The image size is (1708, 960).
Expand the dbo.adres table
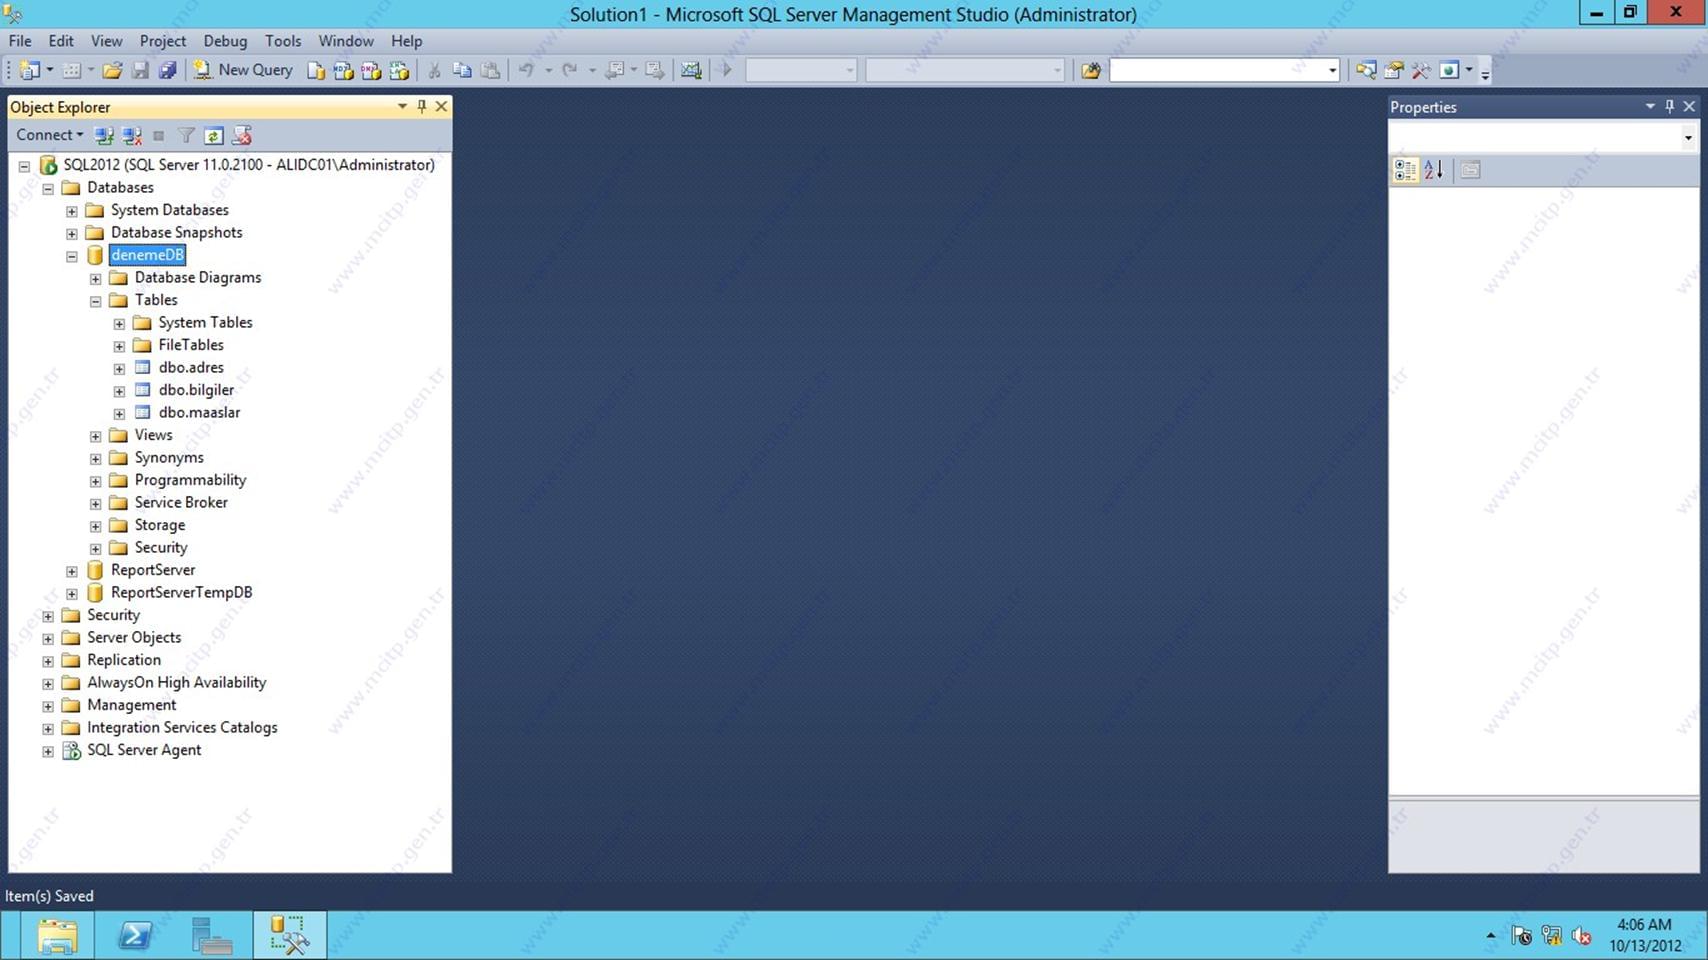(x=119, y=368)
